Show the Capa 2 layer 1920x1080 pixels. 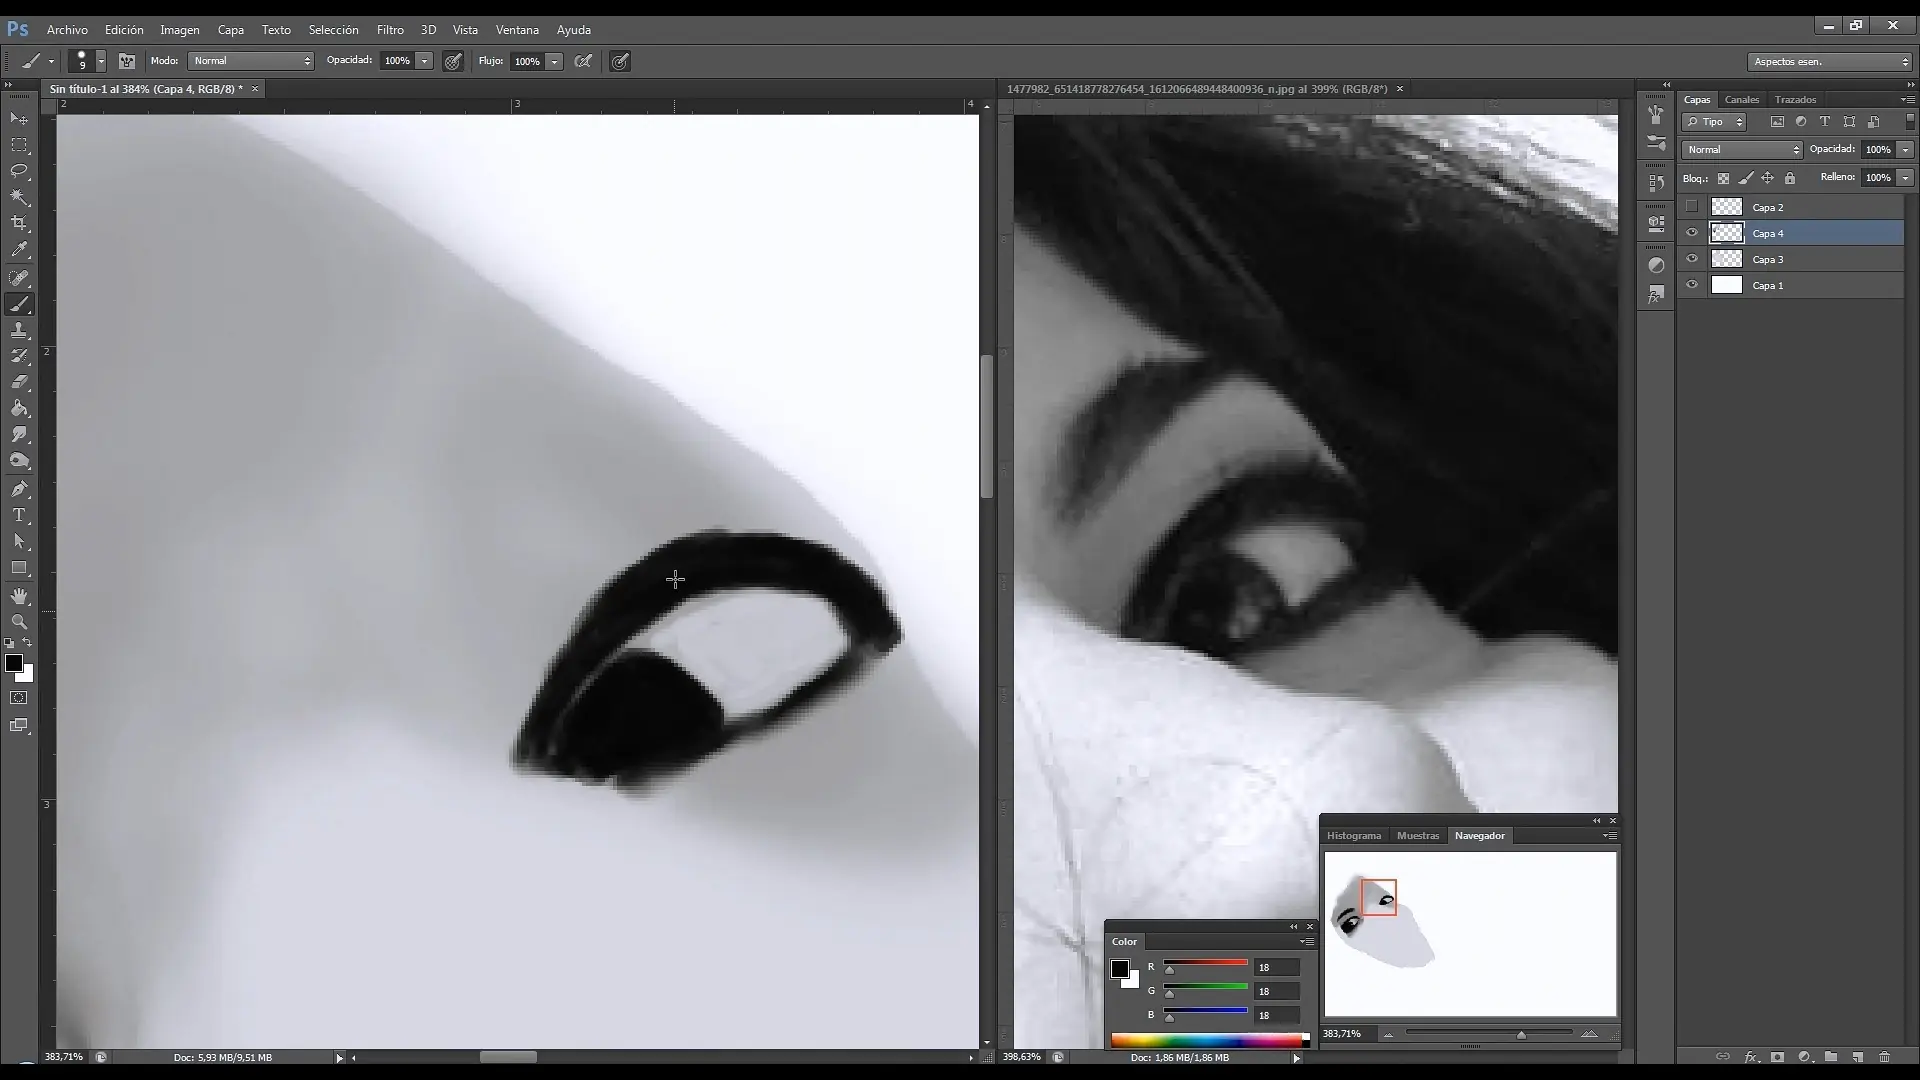point(1692,207)
